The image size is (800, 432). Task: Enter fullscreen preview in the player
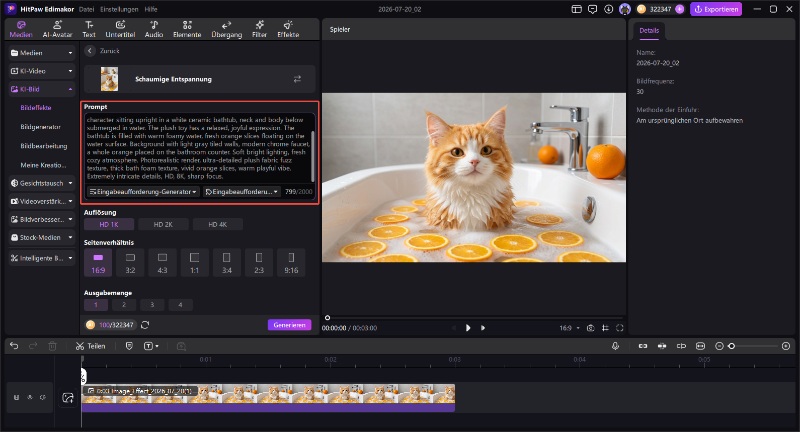[x=620, y=328]
